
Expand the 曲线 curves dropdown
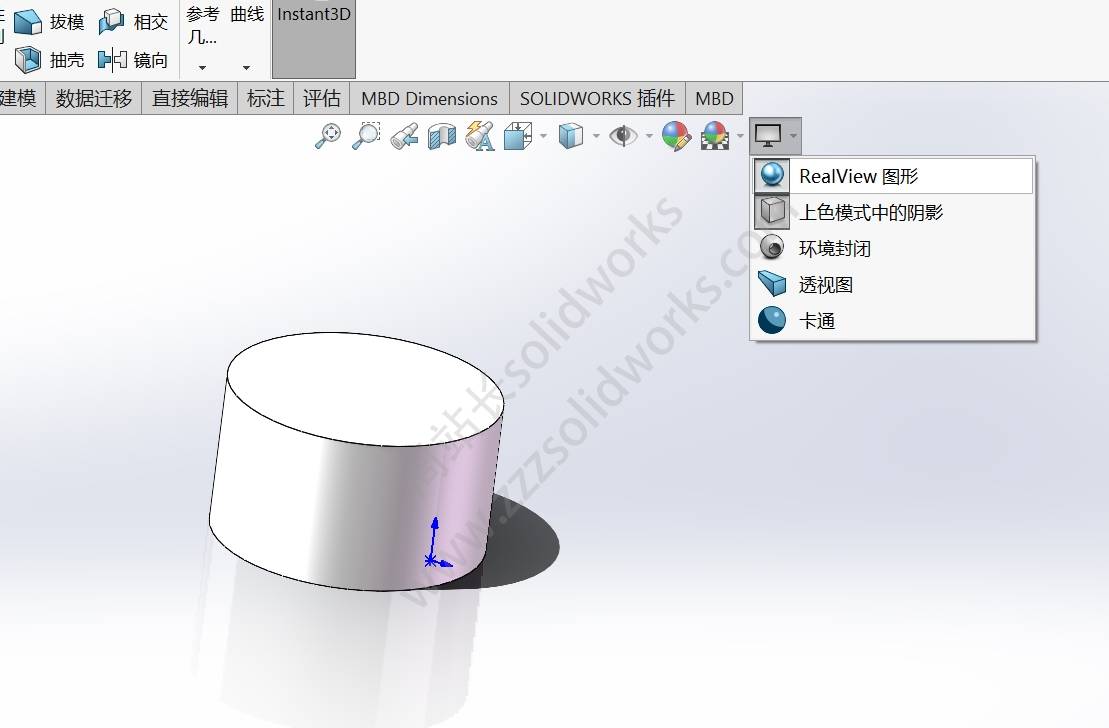[x=246, y=67]
